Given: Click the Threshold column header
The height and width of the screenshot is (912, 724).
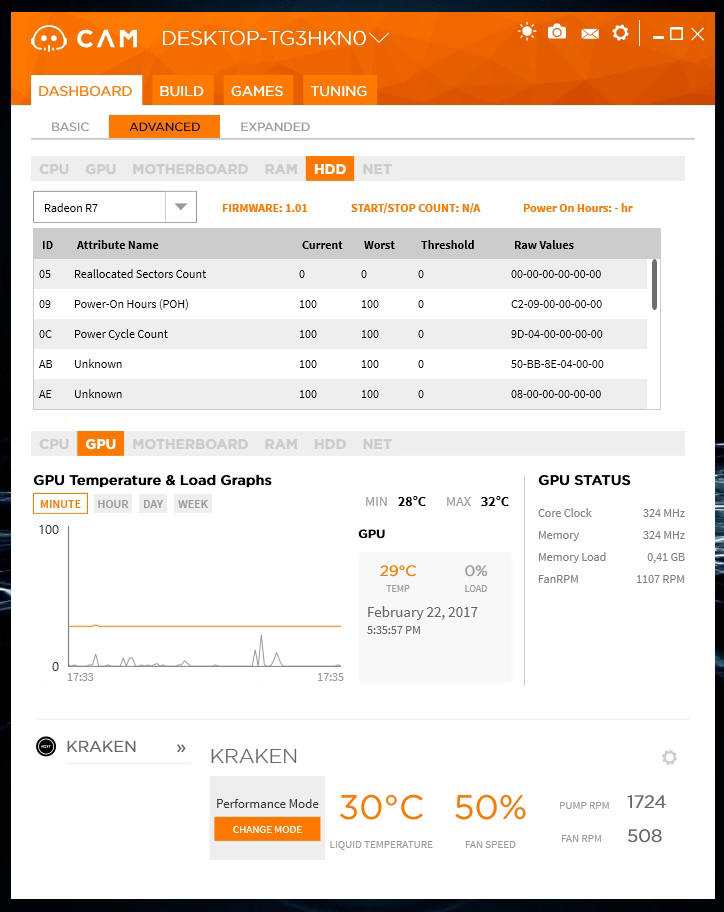Looking at the screenshot, I should [448, 245].
